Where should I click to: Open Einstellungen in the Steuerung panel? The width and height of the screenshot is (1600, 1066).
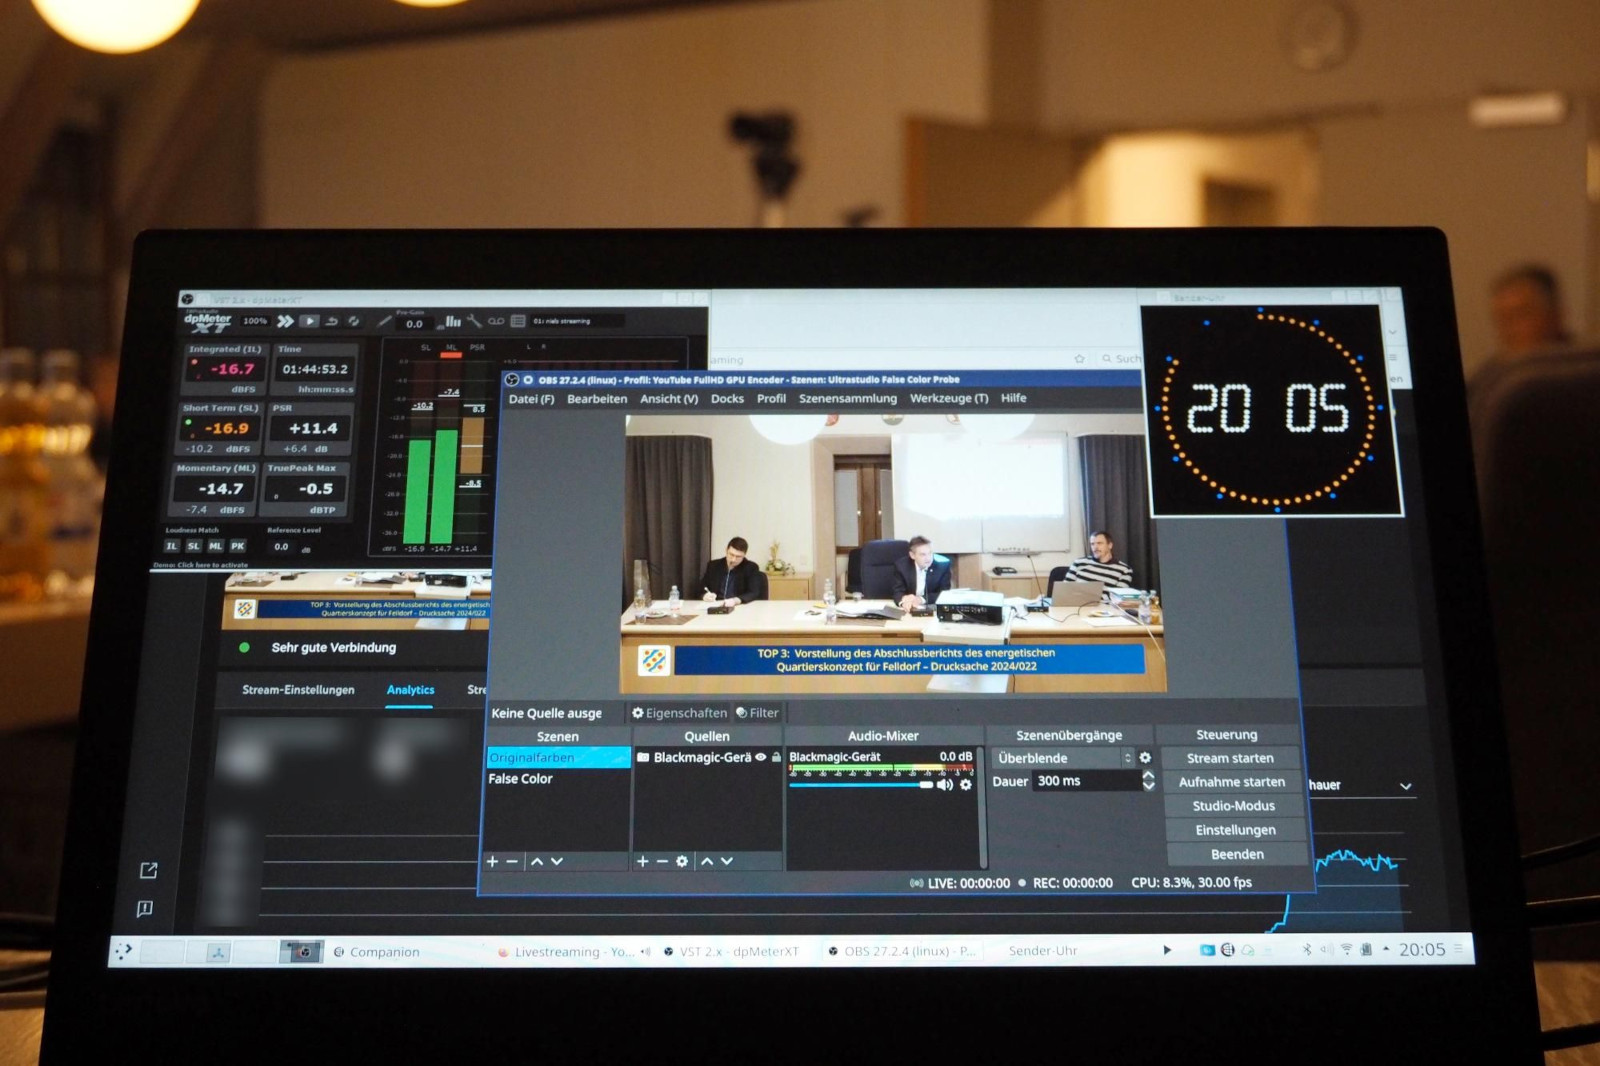click(1236, 829)
